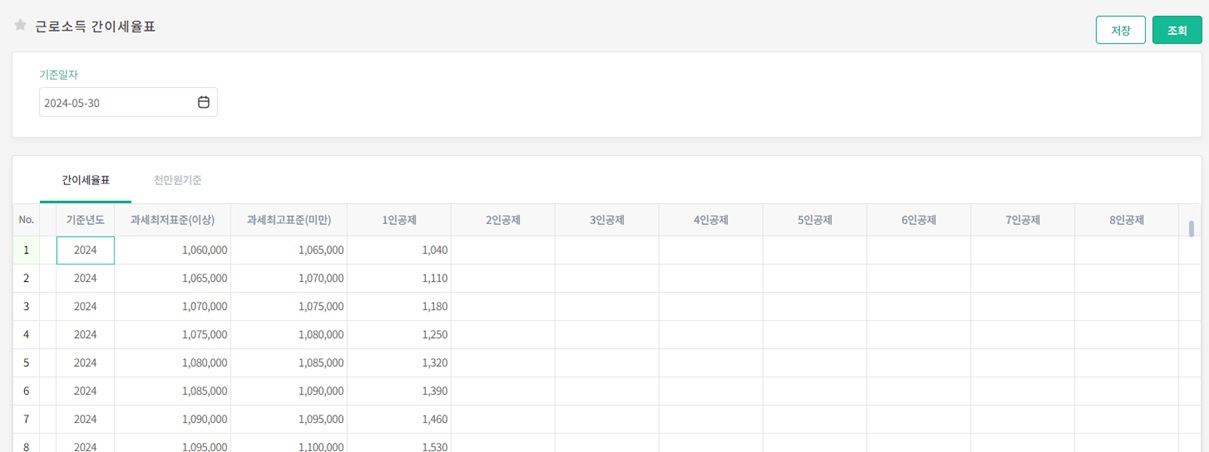The width and height of the screenshot is (1209, 452).
Task: Click the favorite star icon beside the title
Action: 20,26
